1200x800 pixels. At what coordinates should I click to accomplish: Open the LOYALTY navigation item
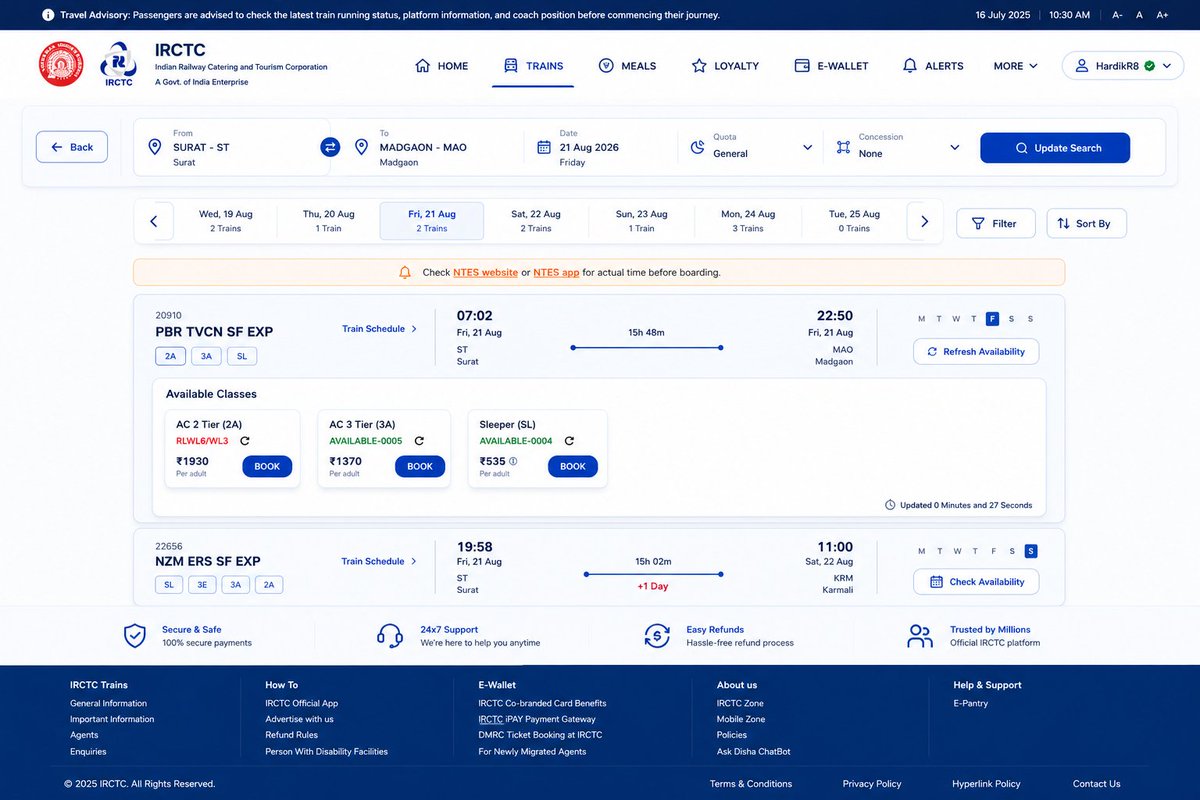(x=725, y=66)
